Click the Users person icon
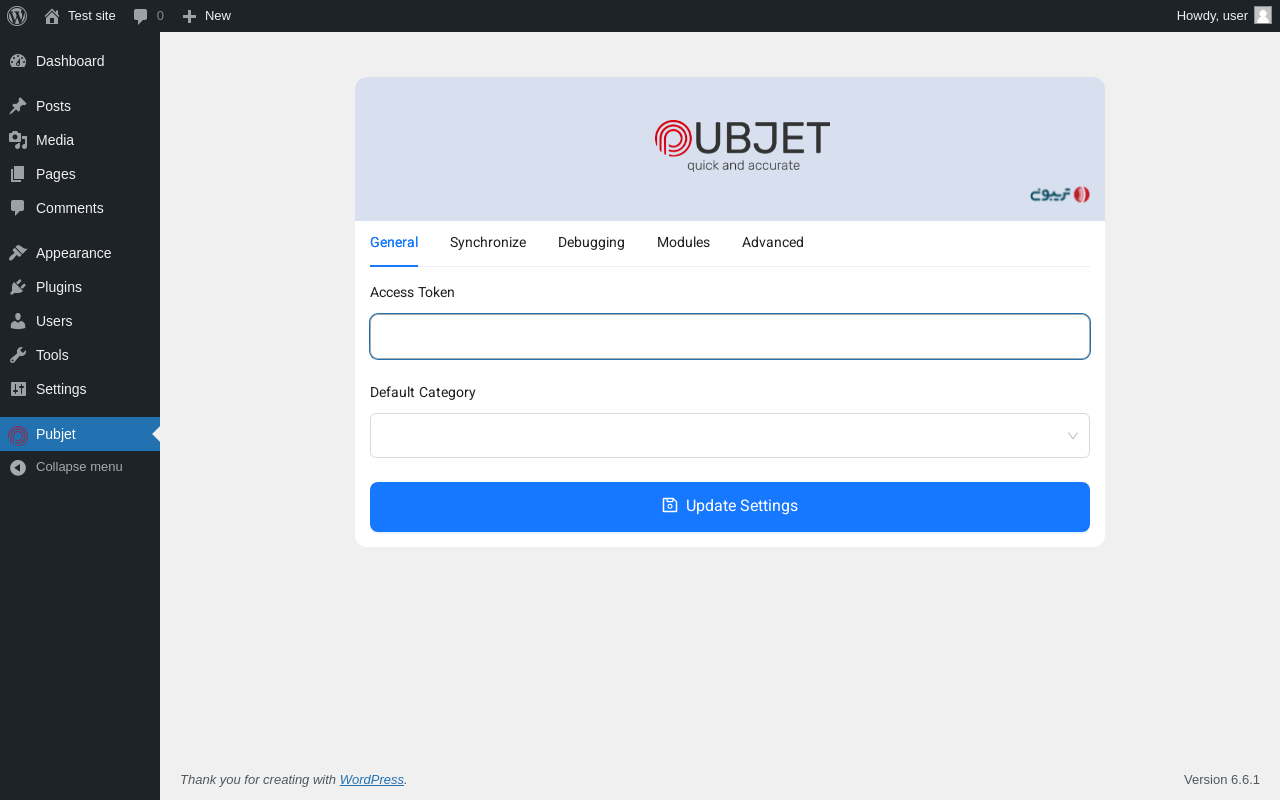 point(18,321)
